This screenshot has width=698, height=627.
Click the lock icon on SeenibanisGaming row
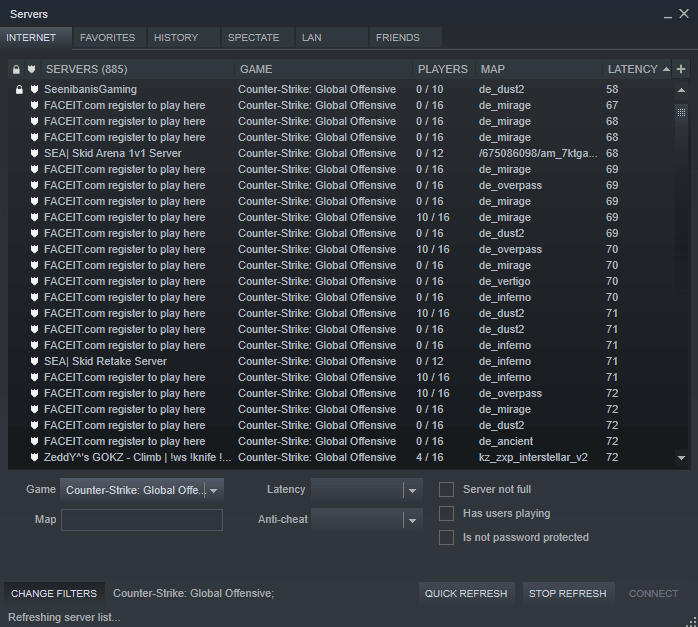coord(18,90)
